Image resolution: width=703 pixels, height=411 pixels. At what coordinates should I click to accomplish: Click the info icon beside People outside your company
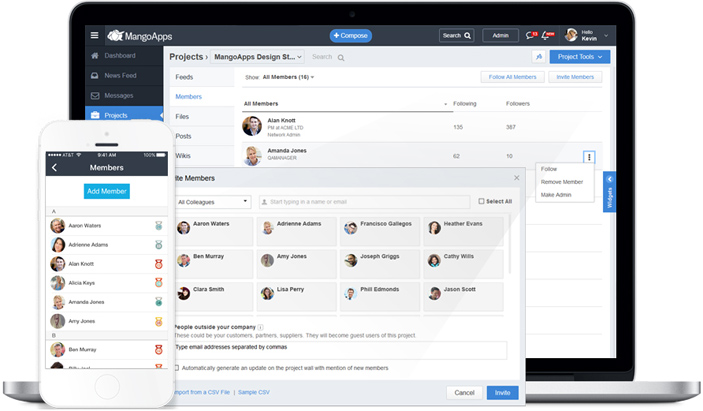click(x=260, y=327)
